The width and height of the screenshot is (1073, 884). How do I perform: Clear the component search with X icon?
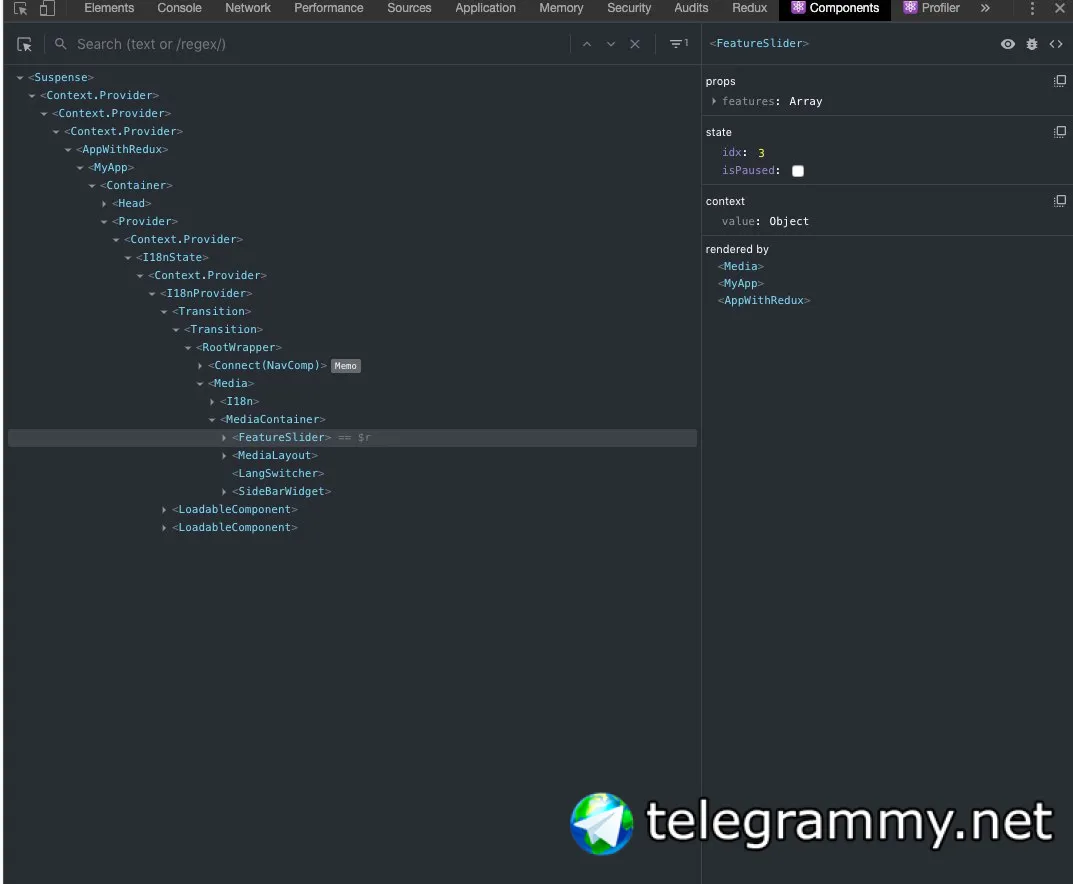pos(635,44)
